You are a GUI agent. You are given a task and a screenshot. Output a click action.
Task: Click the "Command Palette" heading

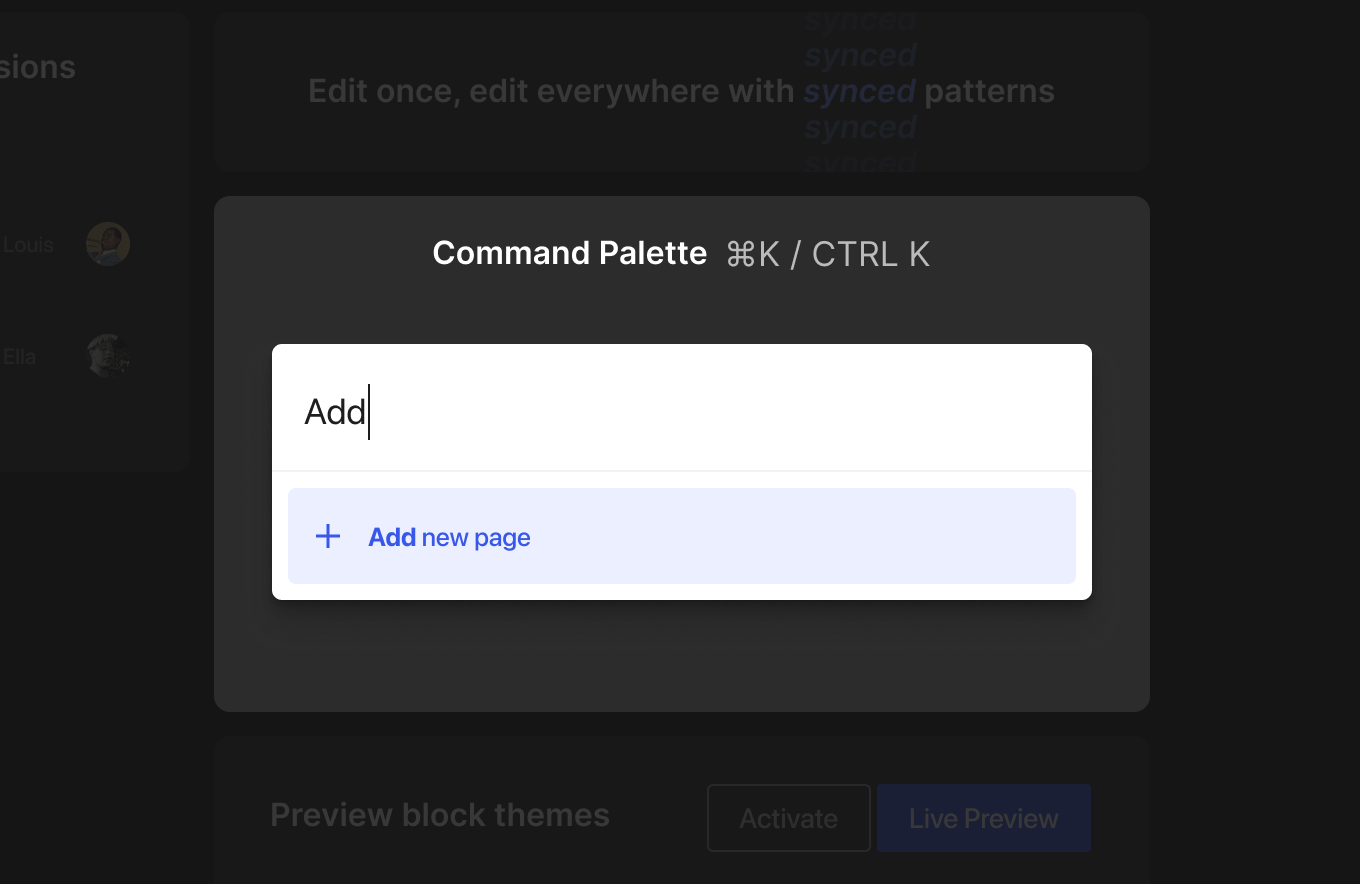[569, 253]
